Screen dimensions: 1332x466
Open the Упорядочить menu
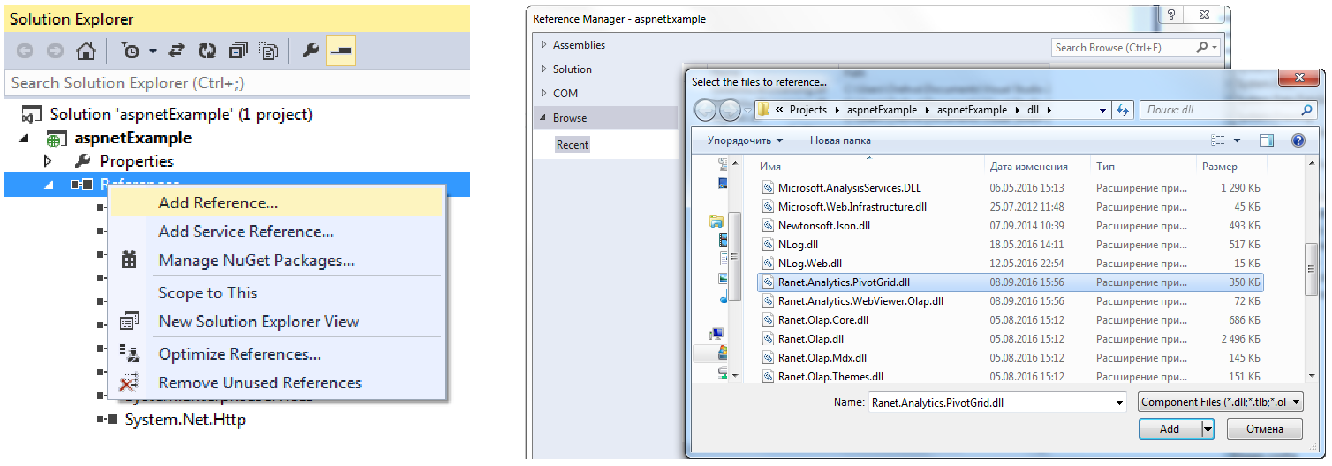pos(745,141)
